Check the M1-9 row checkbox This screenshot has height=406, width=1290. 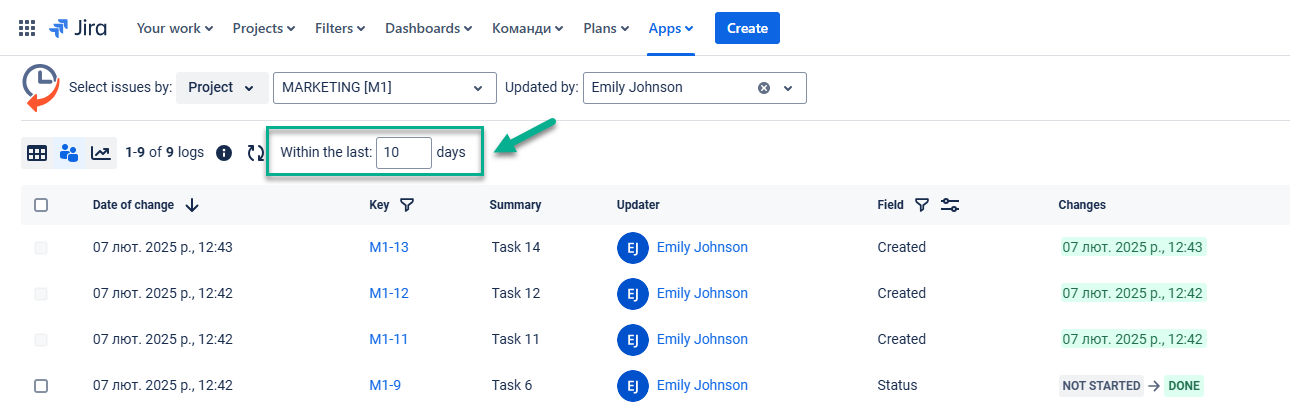[x=41, y=385]
